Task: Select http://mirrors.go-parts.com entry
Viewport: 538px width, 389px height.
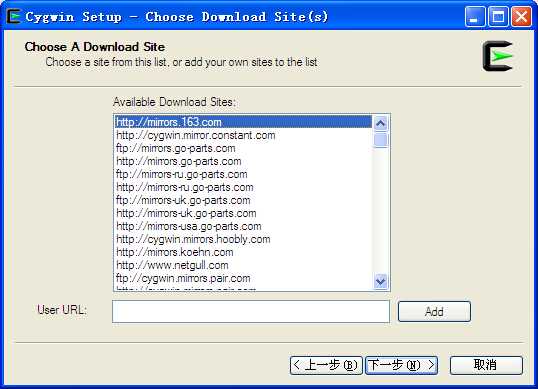Action: click(x=243, y=161)
